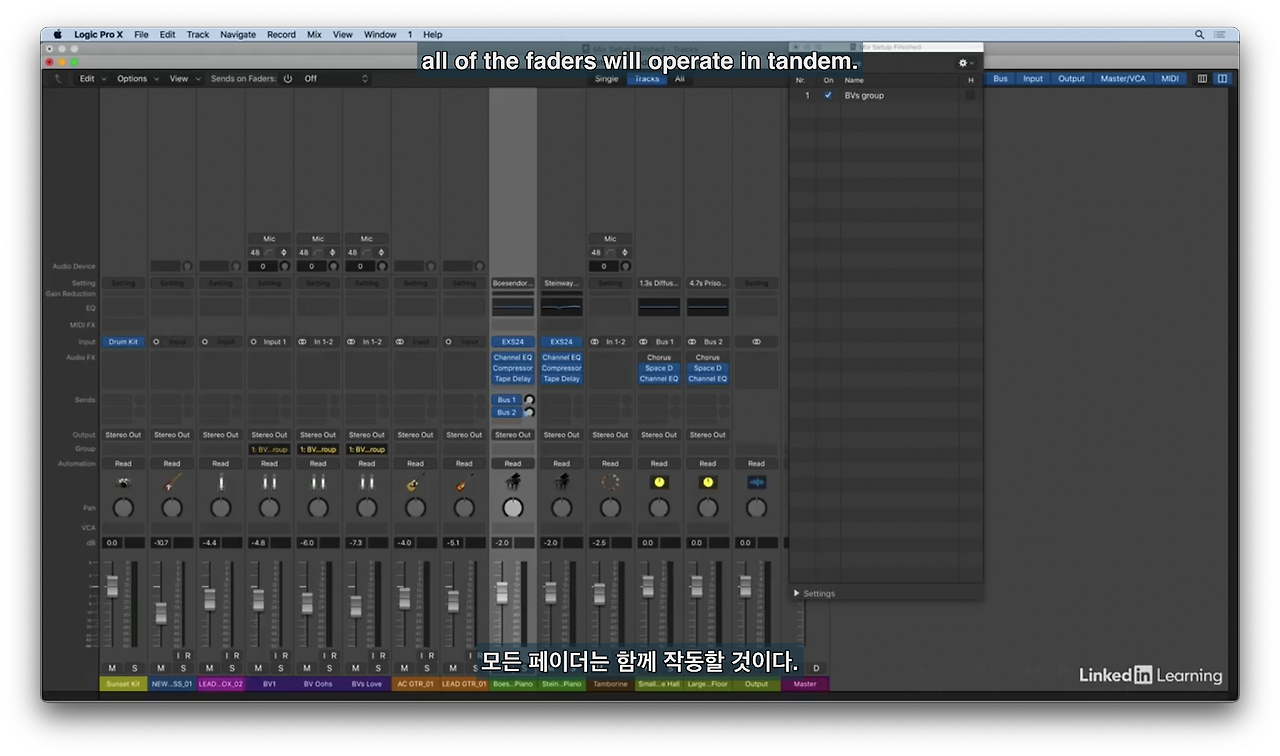Open EXS24 instrument on Boes...Piano channel
1280x756 pixels.
tap(513, 342)
